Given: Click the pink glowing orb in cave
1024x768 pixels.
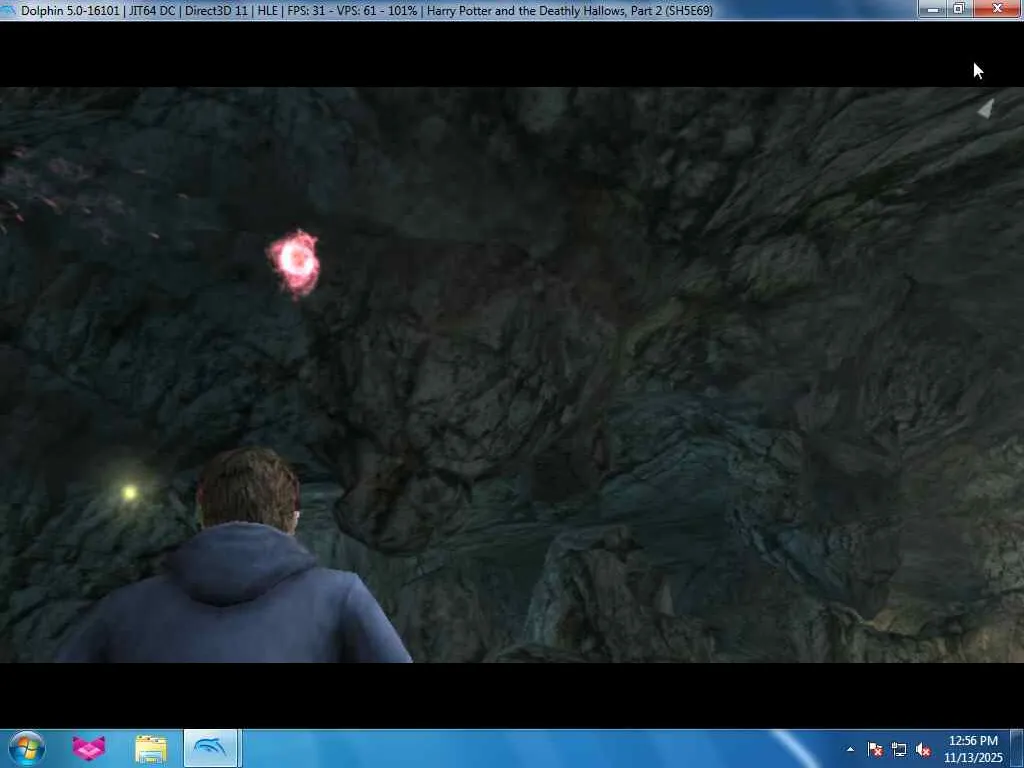Looking at the screenshot, I should point(295,263).
